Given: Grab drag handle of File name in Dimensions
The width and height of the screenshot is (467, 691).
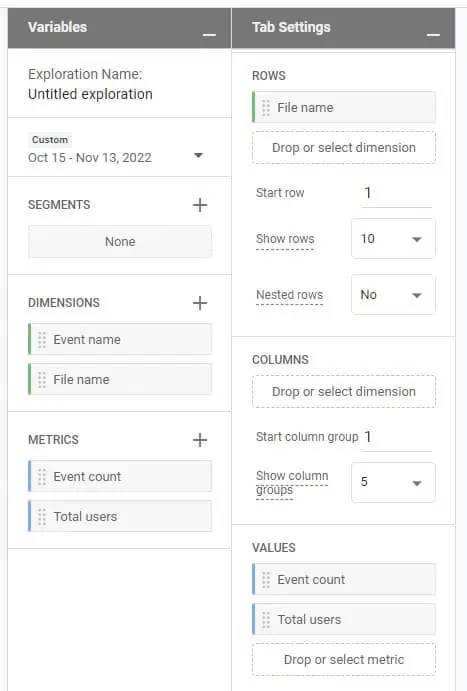Looking at the screenshot, I should (42, 379).
